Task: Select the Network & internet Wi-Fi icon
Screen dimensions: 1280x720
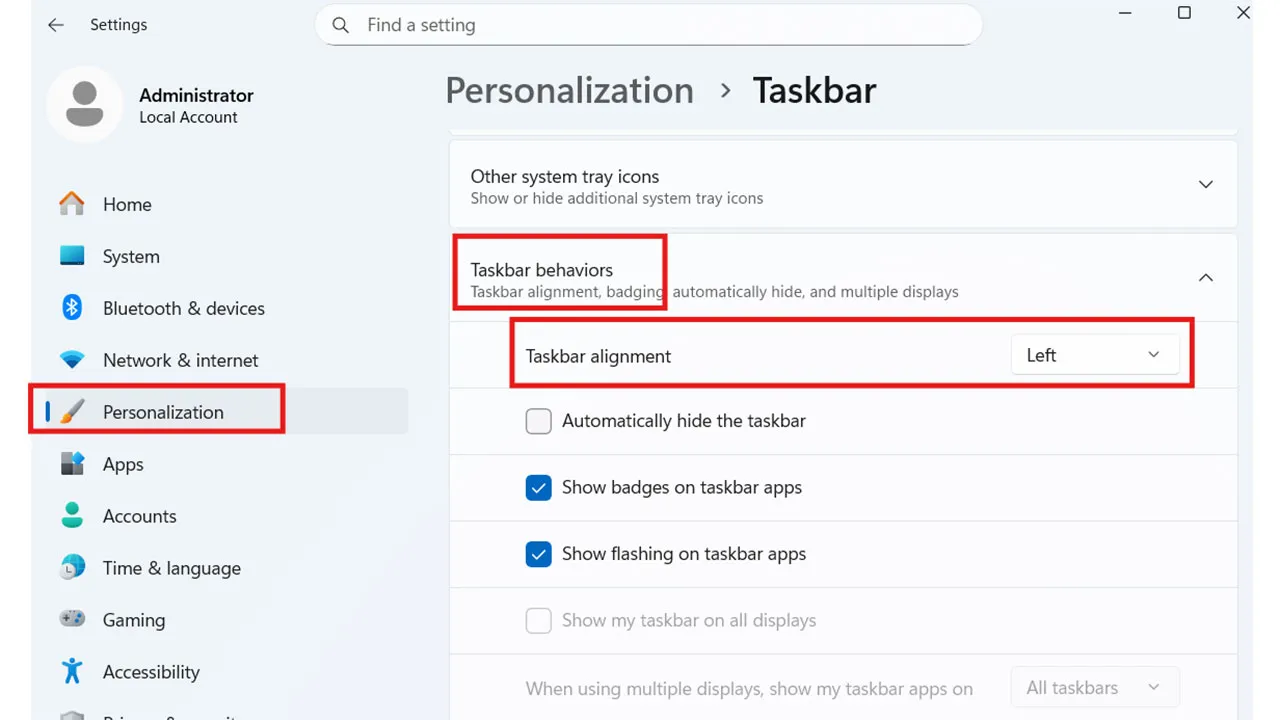Action: (71, 360)
